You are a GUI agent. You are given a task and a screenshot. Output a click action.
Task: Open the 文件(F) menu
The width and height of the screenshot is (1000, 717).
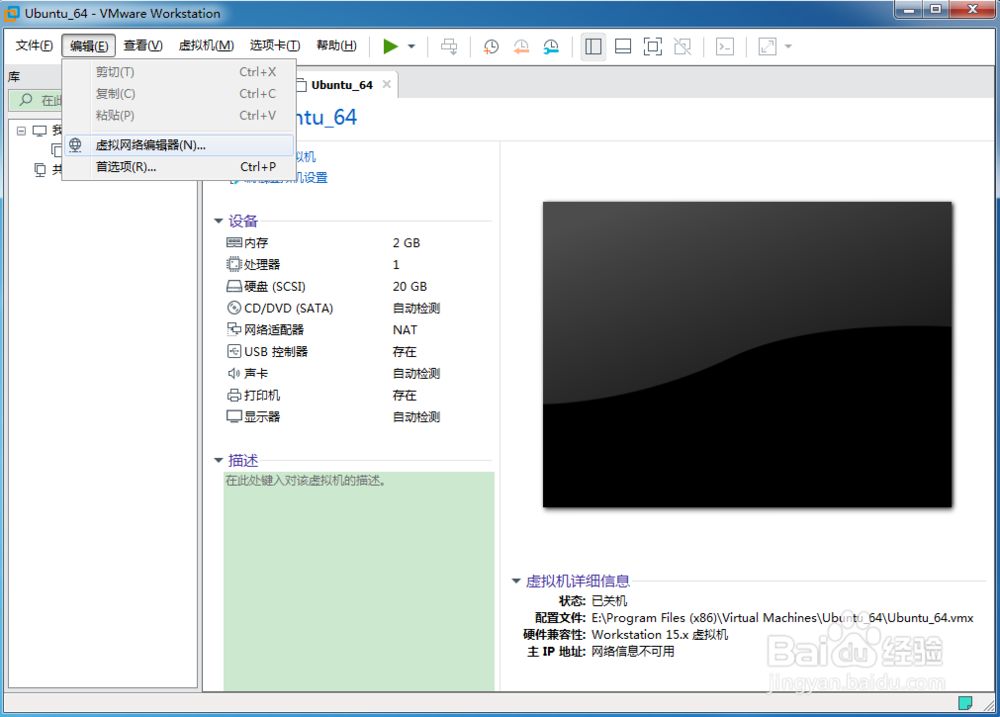pos(34,45)
